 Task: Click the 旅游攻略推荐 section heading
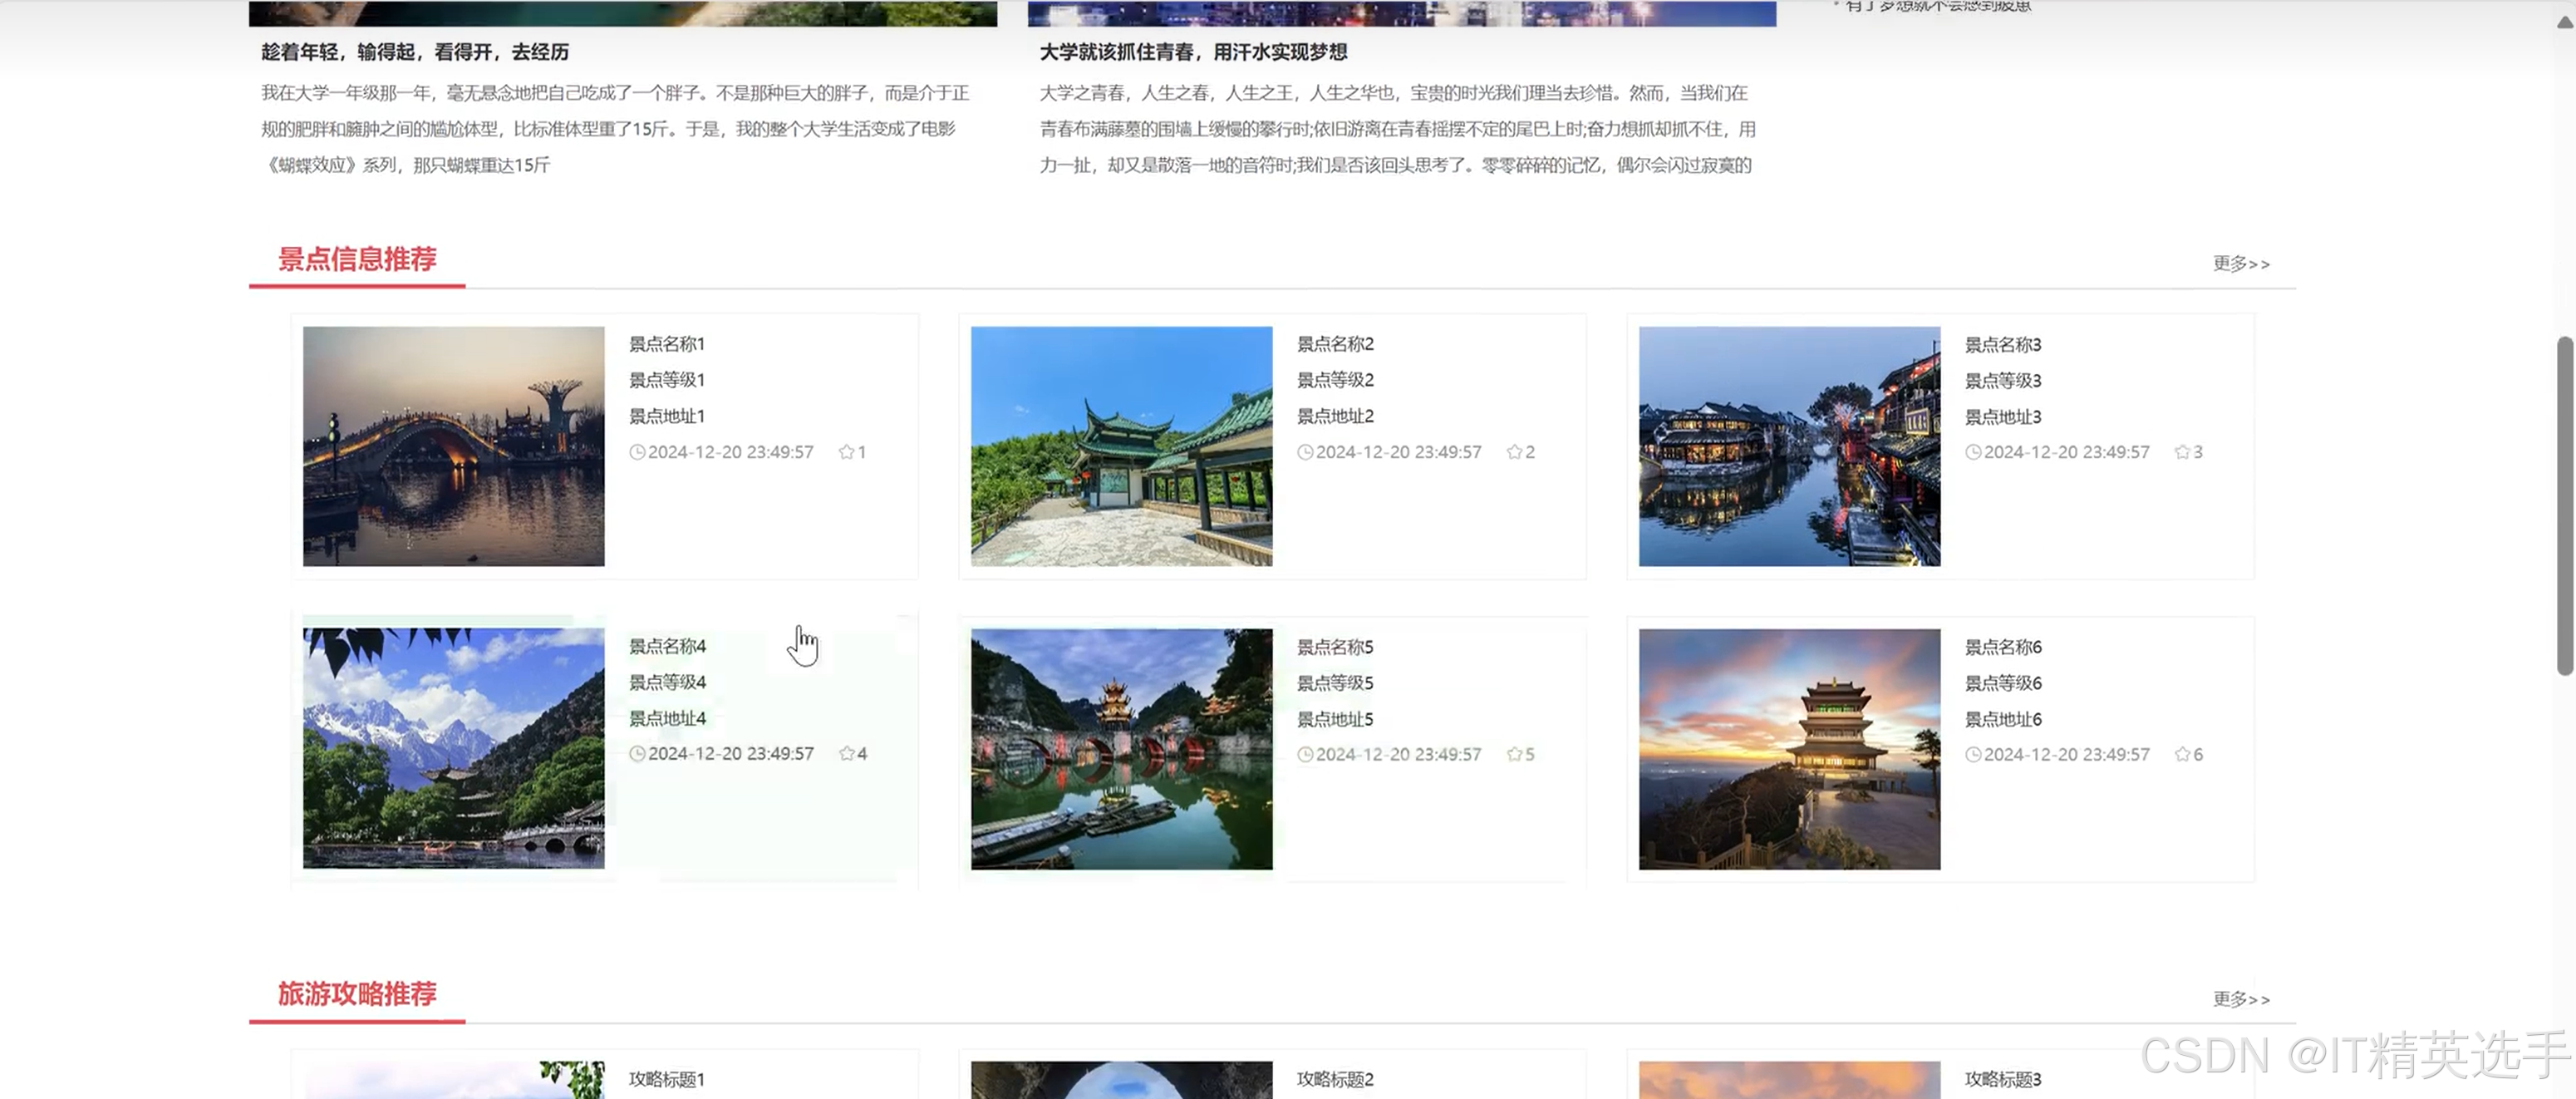click(x=357, y=994)
